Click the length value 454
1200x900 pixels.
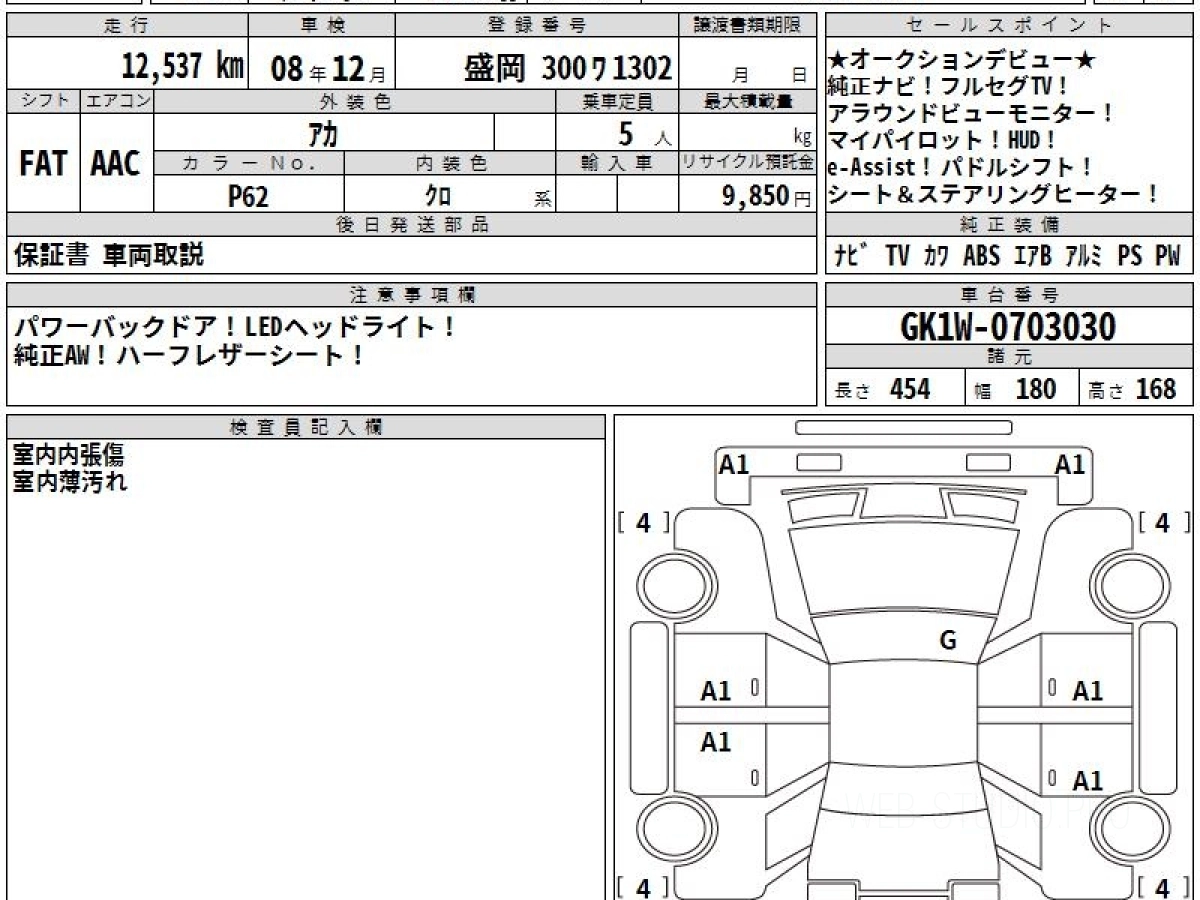coord(909,389)
